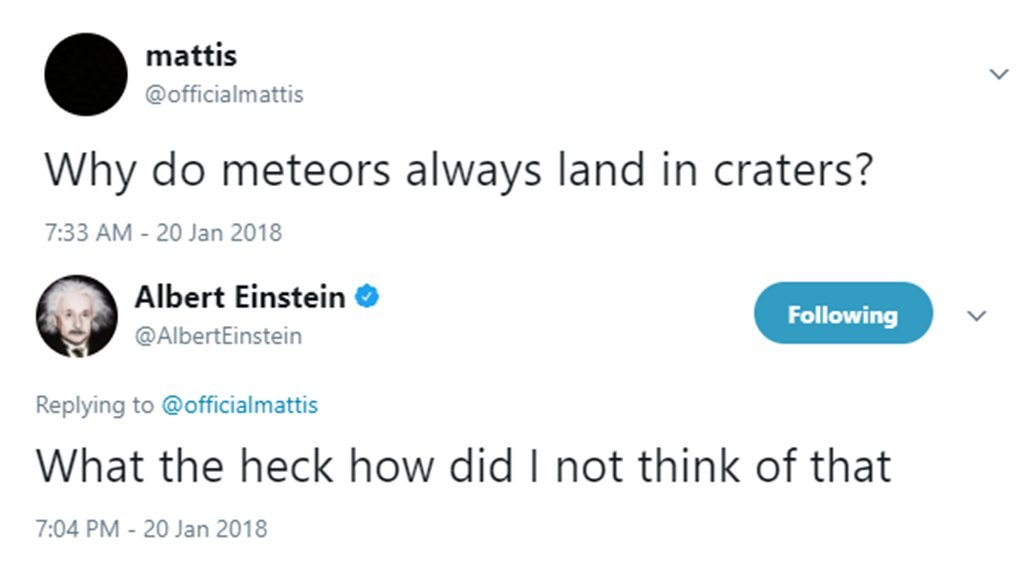The height and width of the screenshot is (563, 1032).
Task: Click '20 Jan 2018' in the reply timestamp
Action: coord(205,529)
